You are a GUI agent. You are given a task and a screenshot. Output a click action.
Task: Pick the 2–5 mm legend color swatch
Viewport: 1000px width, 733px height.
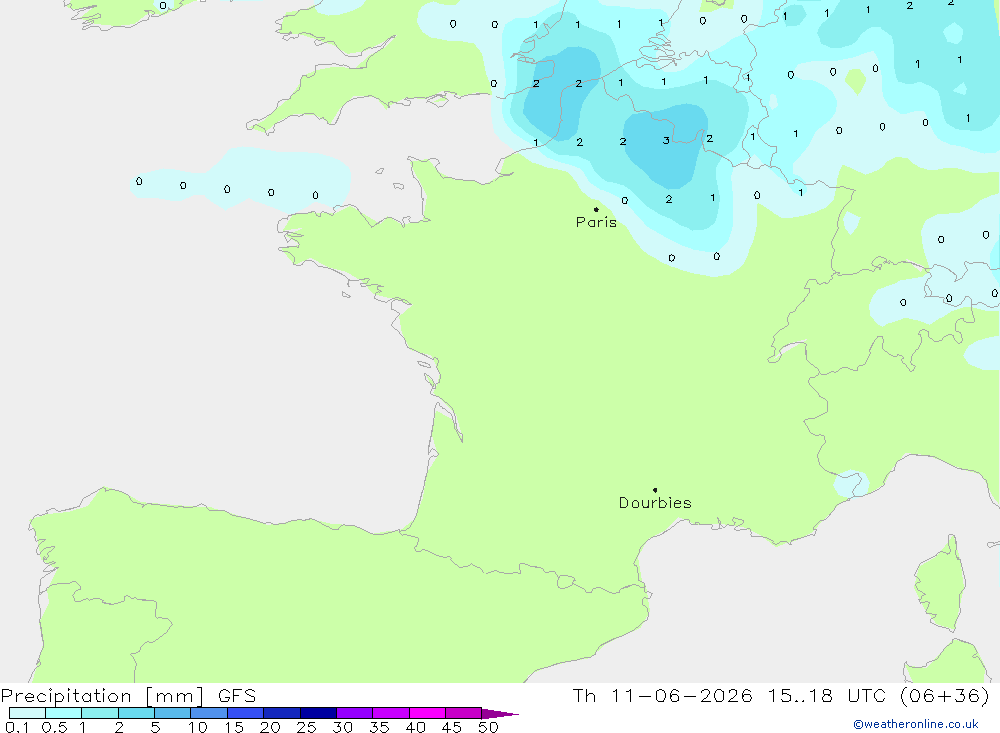[136, 713]
